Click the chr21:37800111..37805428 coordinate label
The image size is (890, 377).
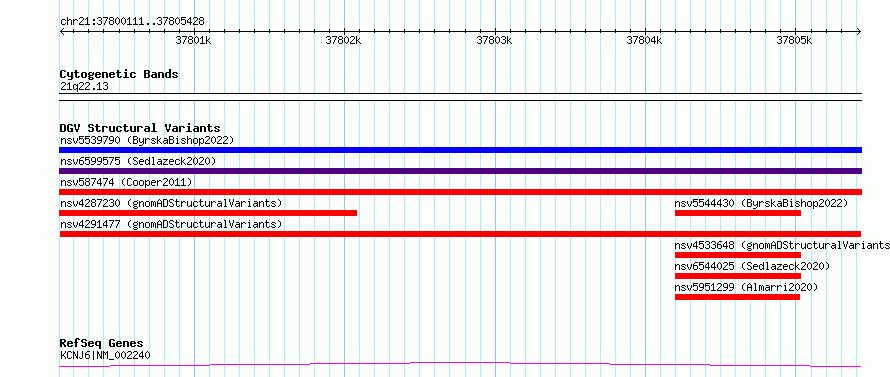[132, 22]
